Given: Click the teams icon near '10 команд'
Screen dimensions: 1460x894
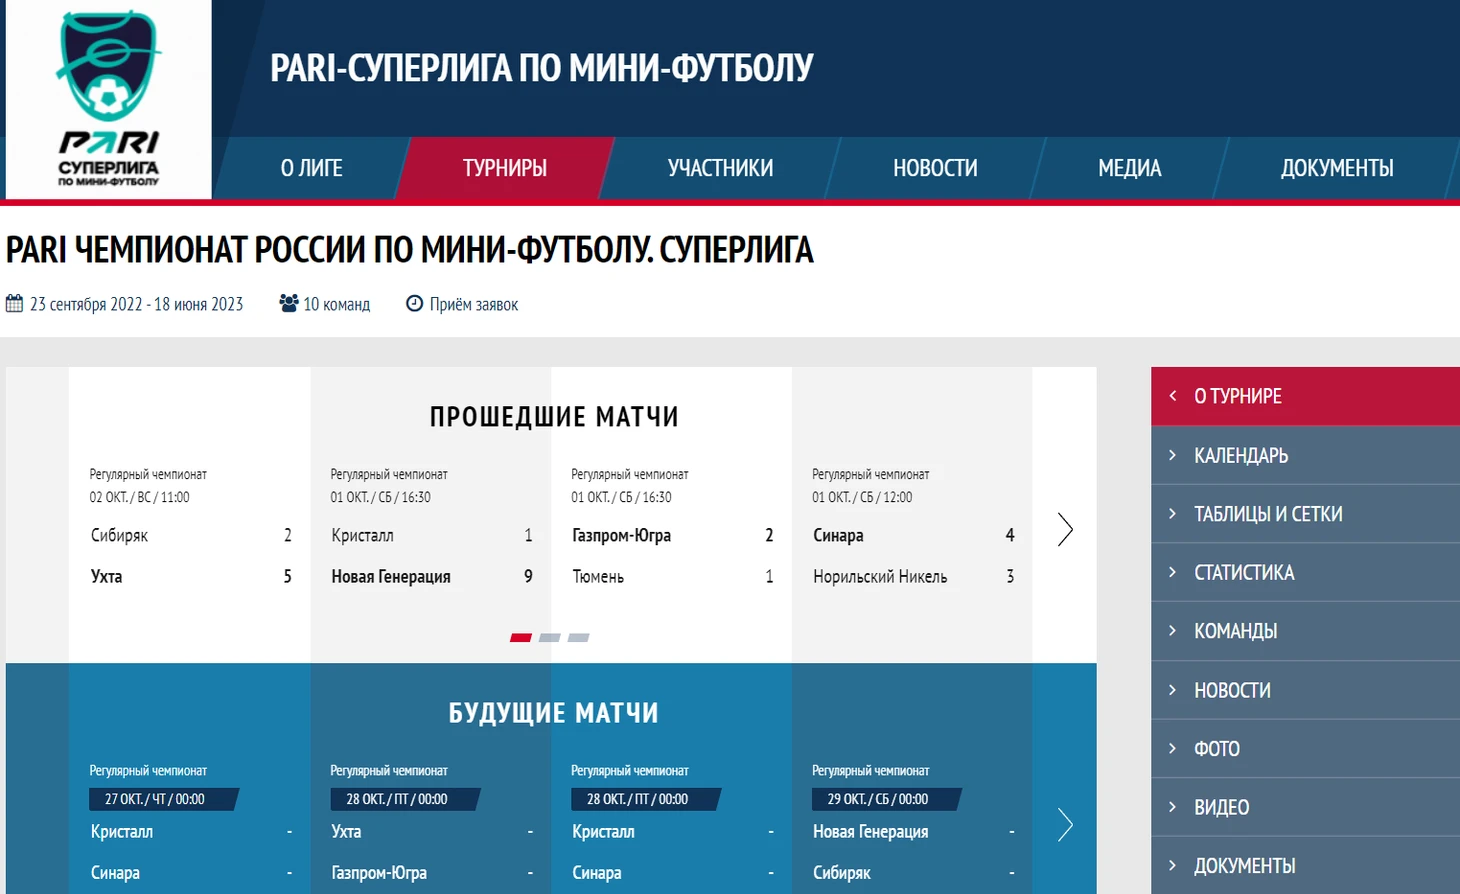Looking at the screenshot, I should click(288, 303).
